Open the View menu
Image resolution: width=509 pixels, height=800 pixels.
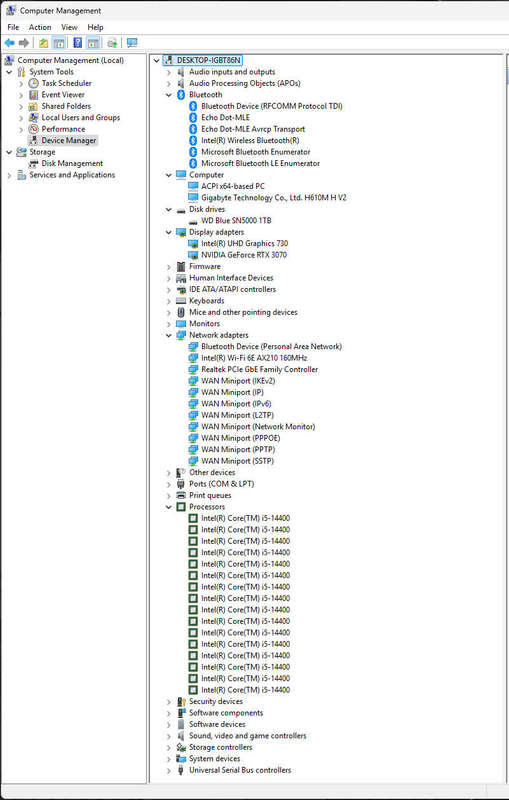69,27
